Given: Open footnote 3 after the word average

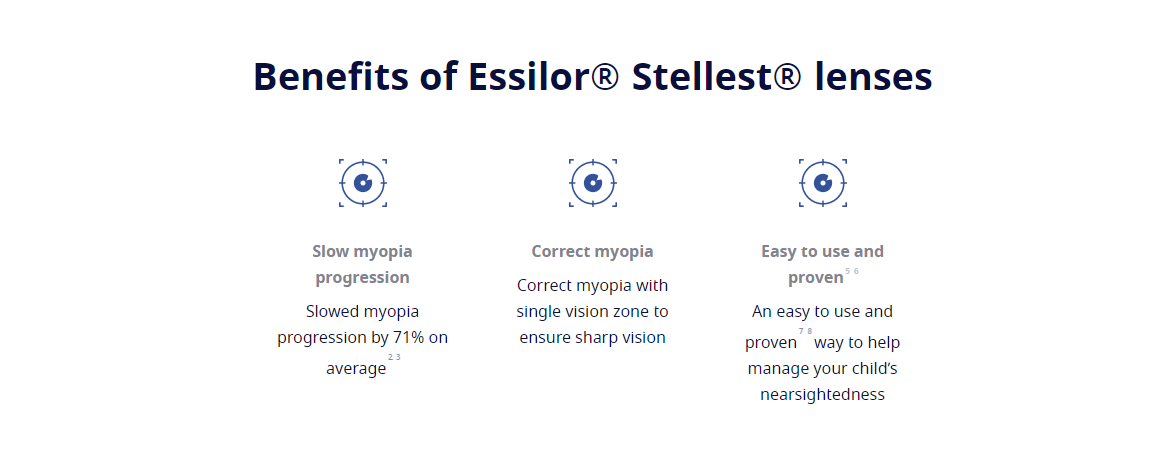Looking at the screenshot, I should tap(398, 357).
